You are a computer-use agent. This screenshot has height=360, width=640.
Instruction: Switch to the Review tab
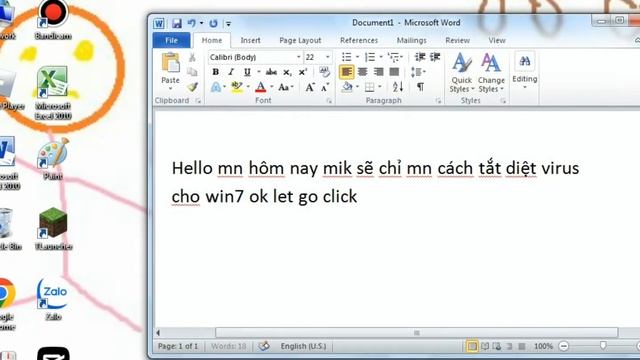point(457,40)
